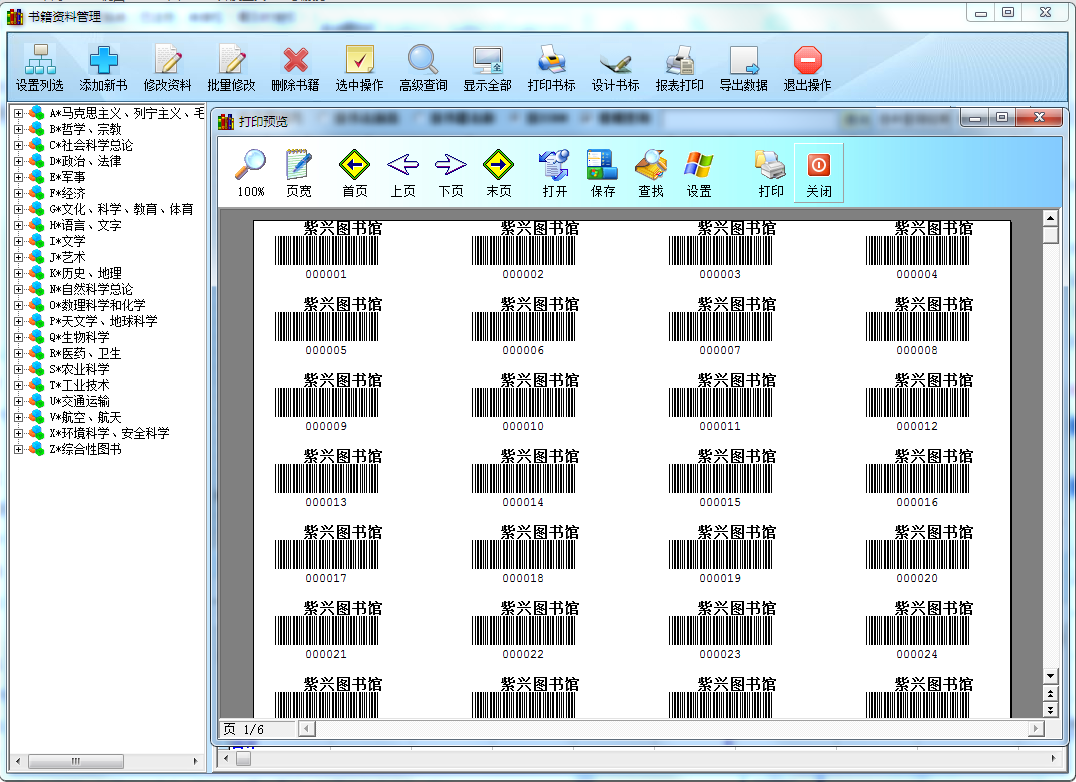Click the 删除书籍 delete book icon

(x=295, y=68)
